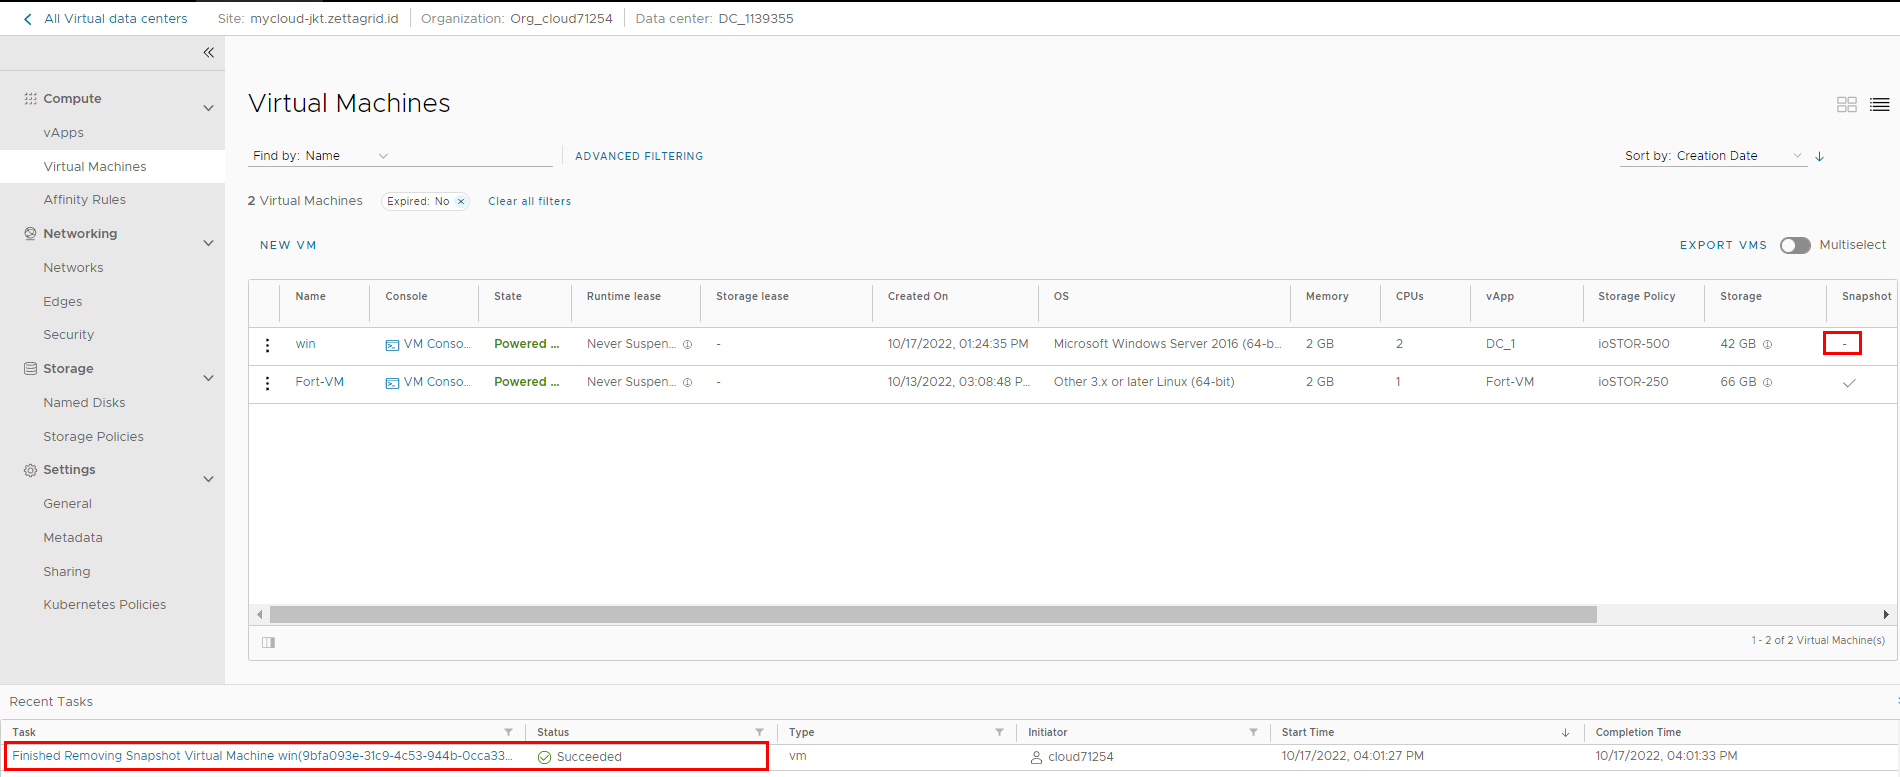Click EXPORT VMS button
Screen dimensions: 1900x777
coord(1723,245)
